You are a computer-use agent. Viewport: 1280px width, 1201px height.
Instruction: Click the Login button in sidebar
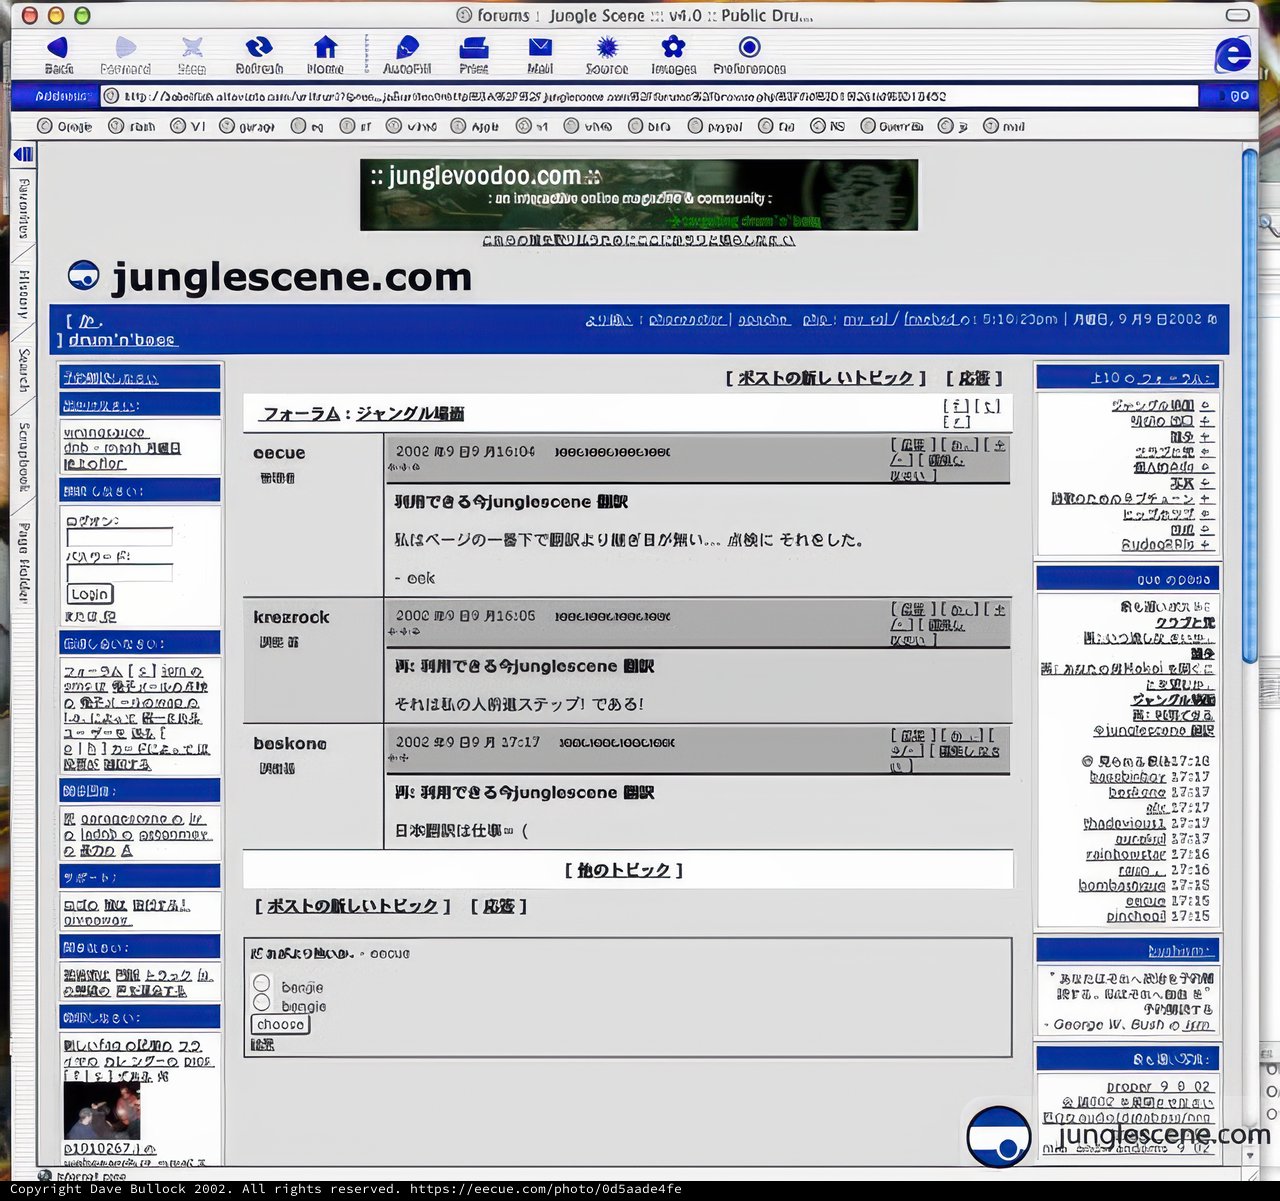click(89, 594)
